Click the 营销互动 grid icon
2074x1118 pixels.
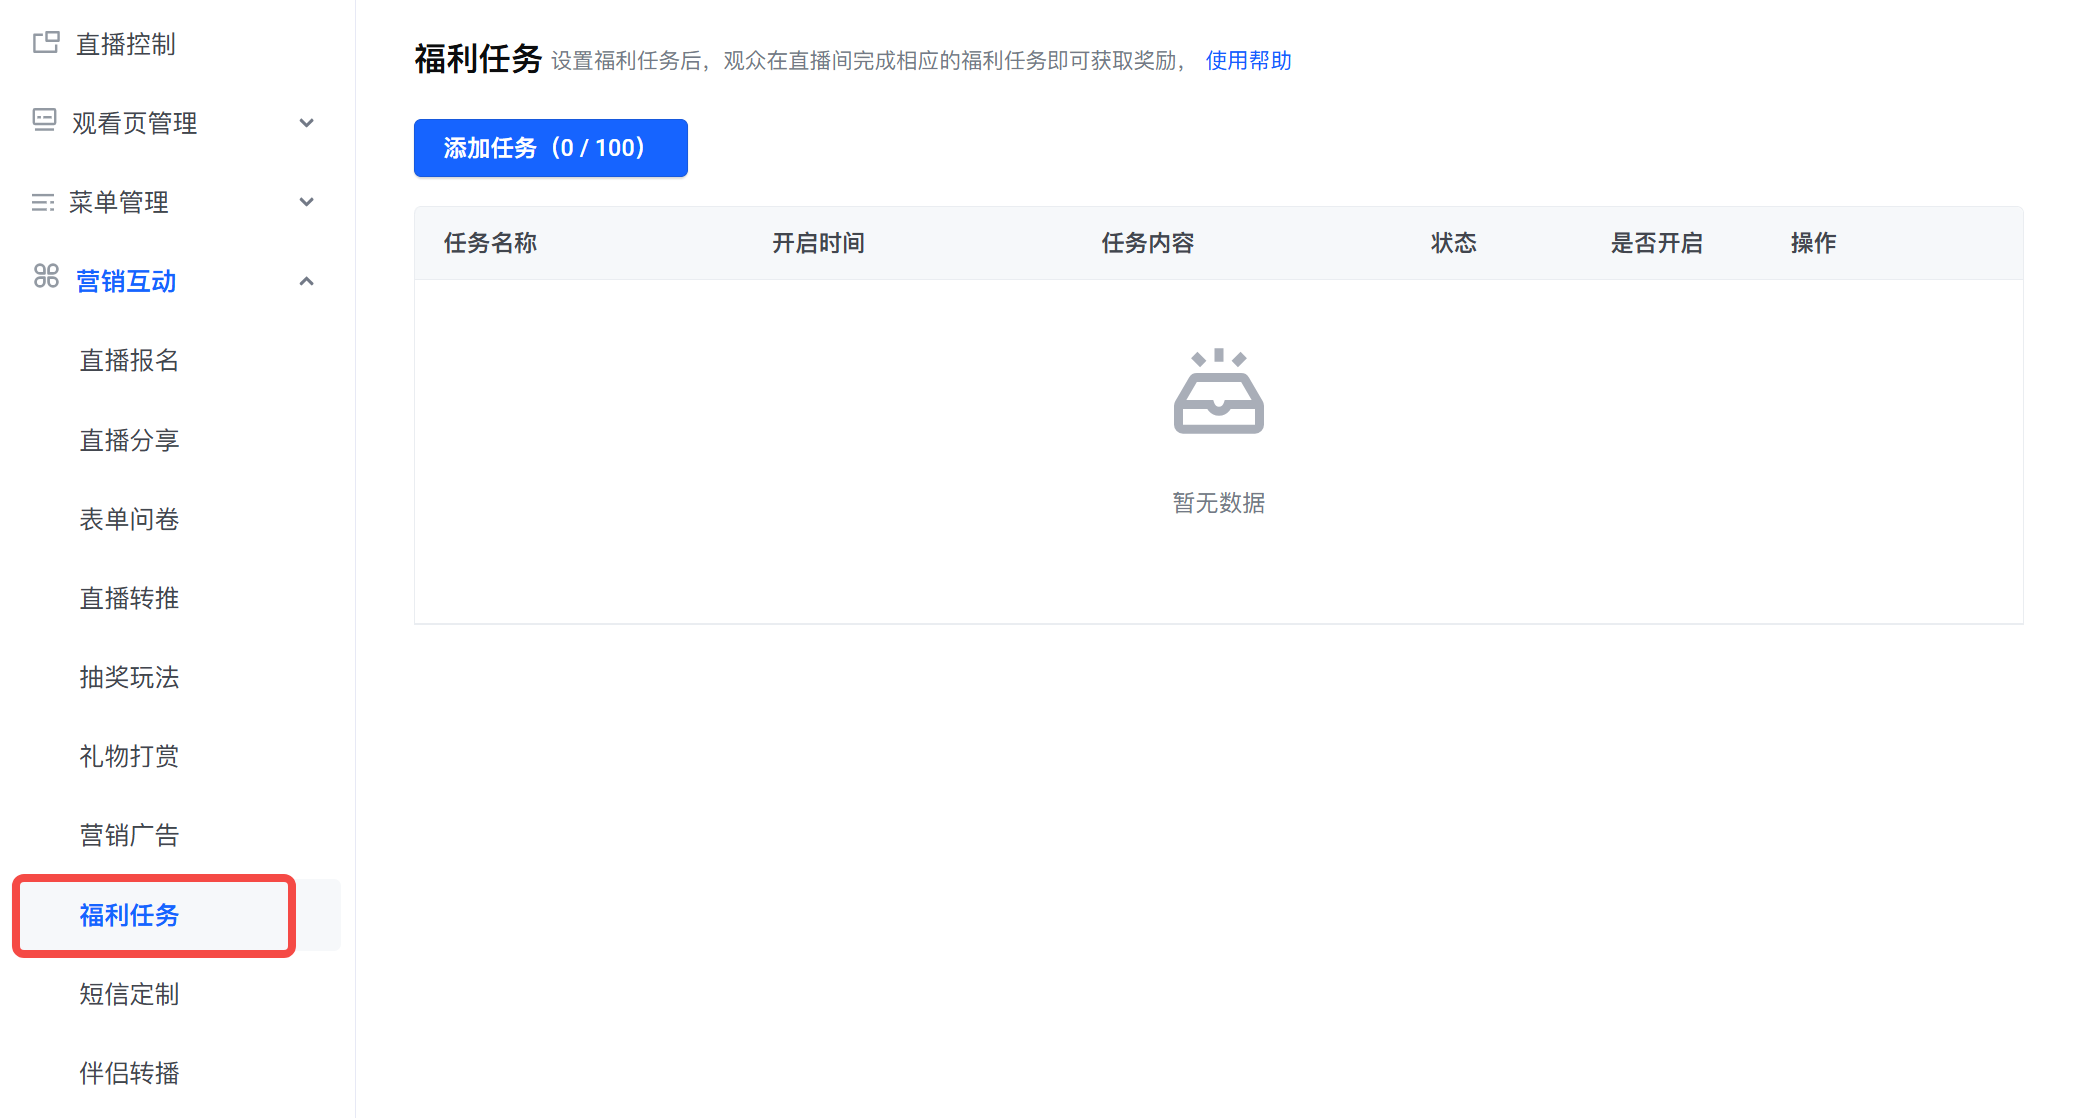coord(46,276)
